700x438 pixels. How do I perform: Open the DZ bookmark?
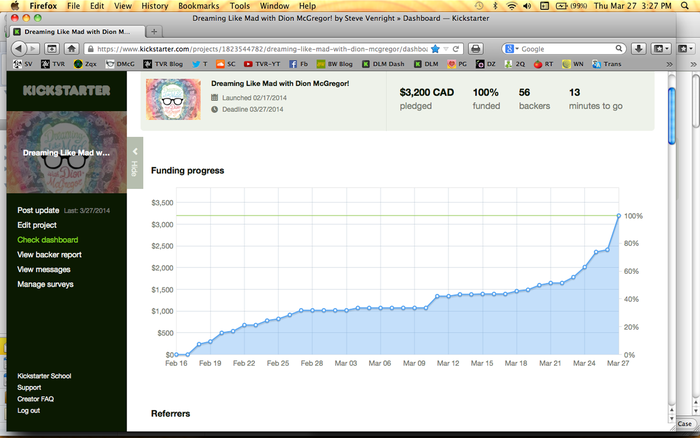pos(486,64)
